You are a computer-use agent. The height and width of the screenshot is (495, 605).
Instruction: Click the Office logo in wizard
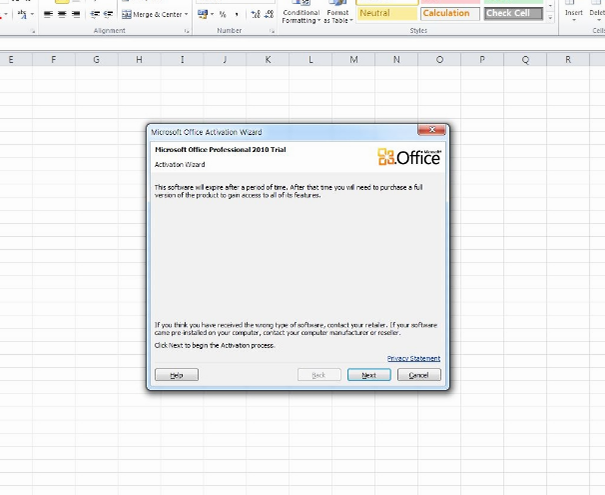pyautogui.click(x=409, y=157)
